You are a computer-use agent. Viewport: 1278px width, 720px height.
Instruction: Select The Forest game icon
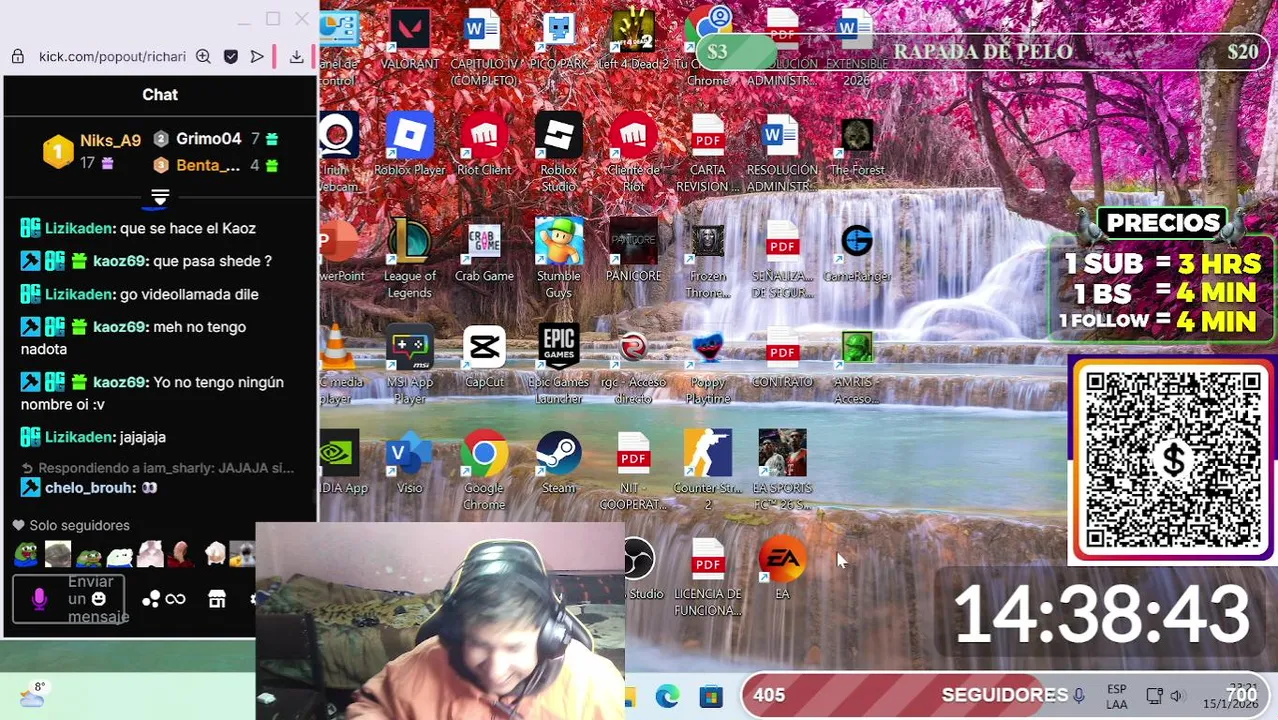(857, 146)
